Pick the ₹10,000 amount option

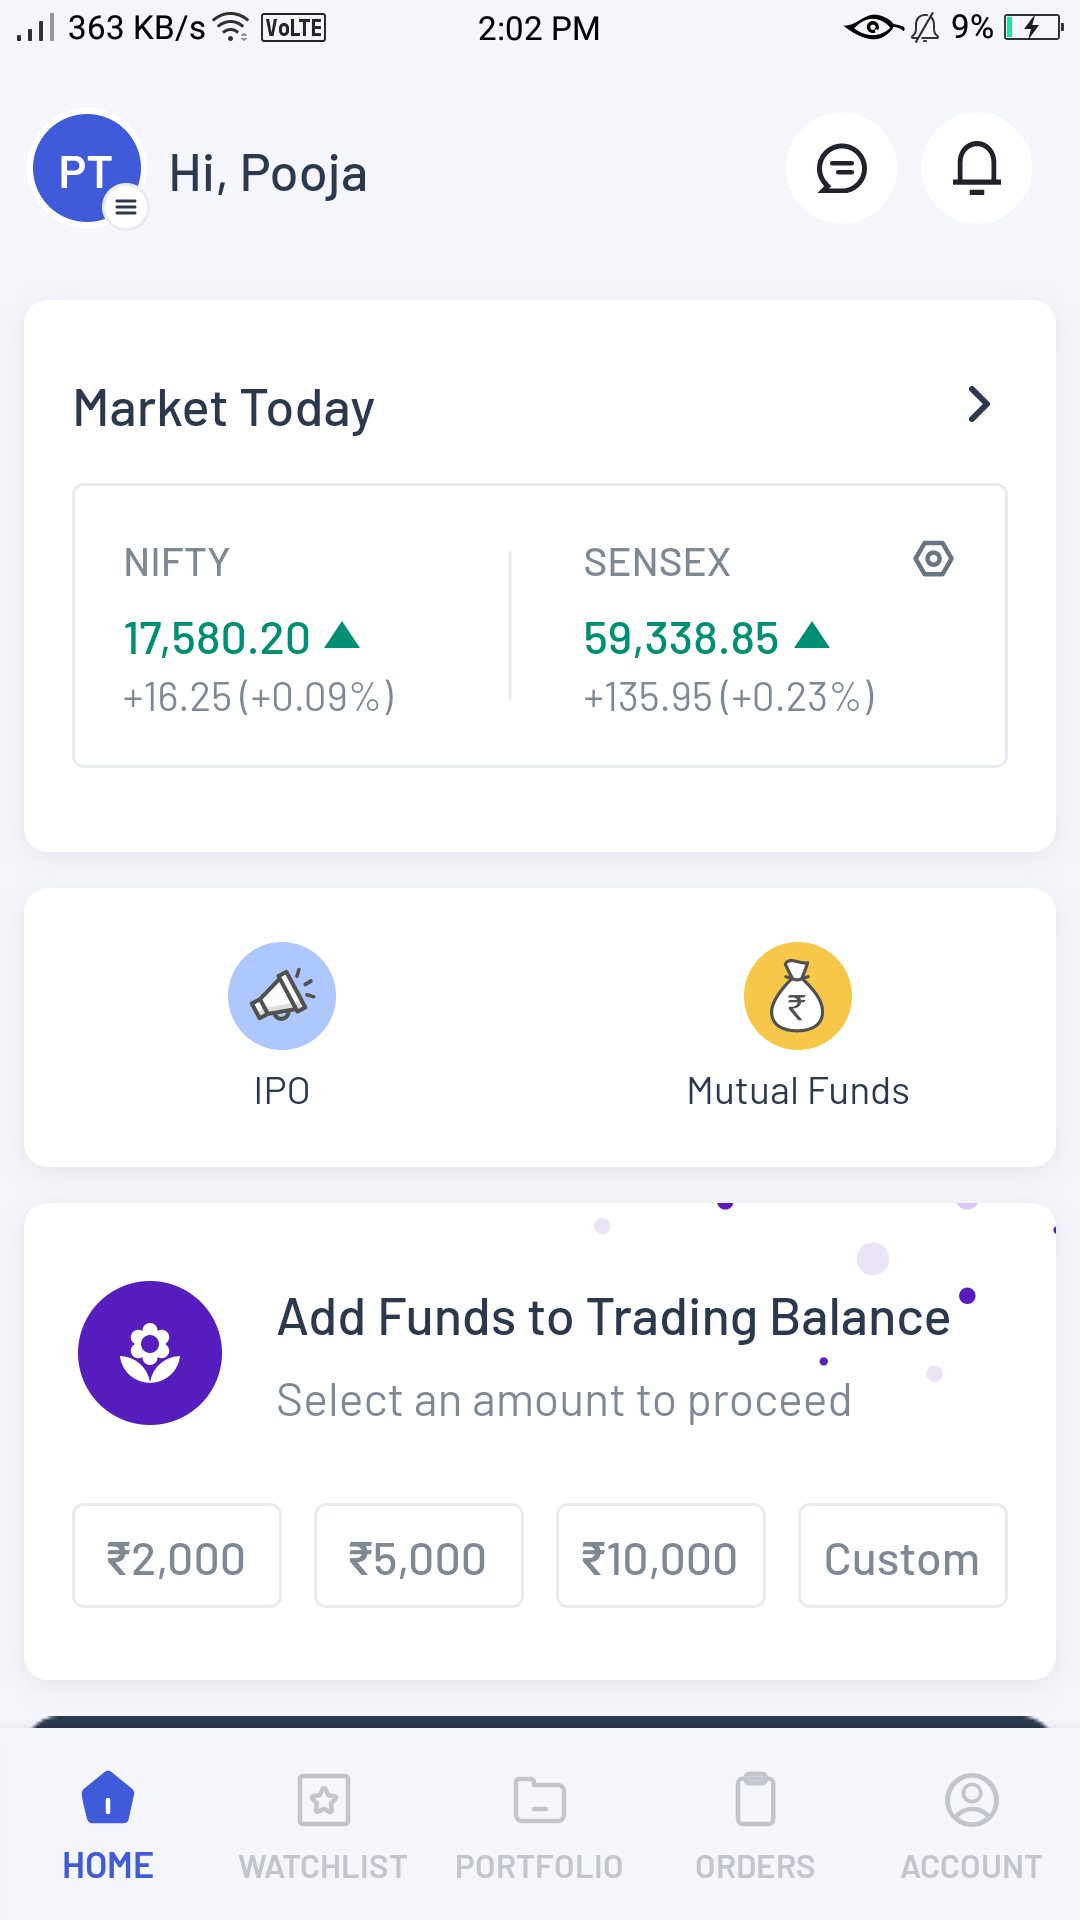click(x=661, y=1556)
